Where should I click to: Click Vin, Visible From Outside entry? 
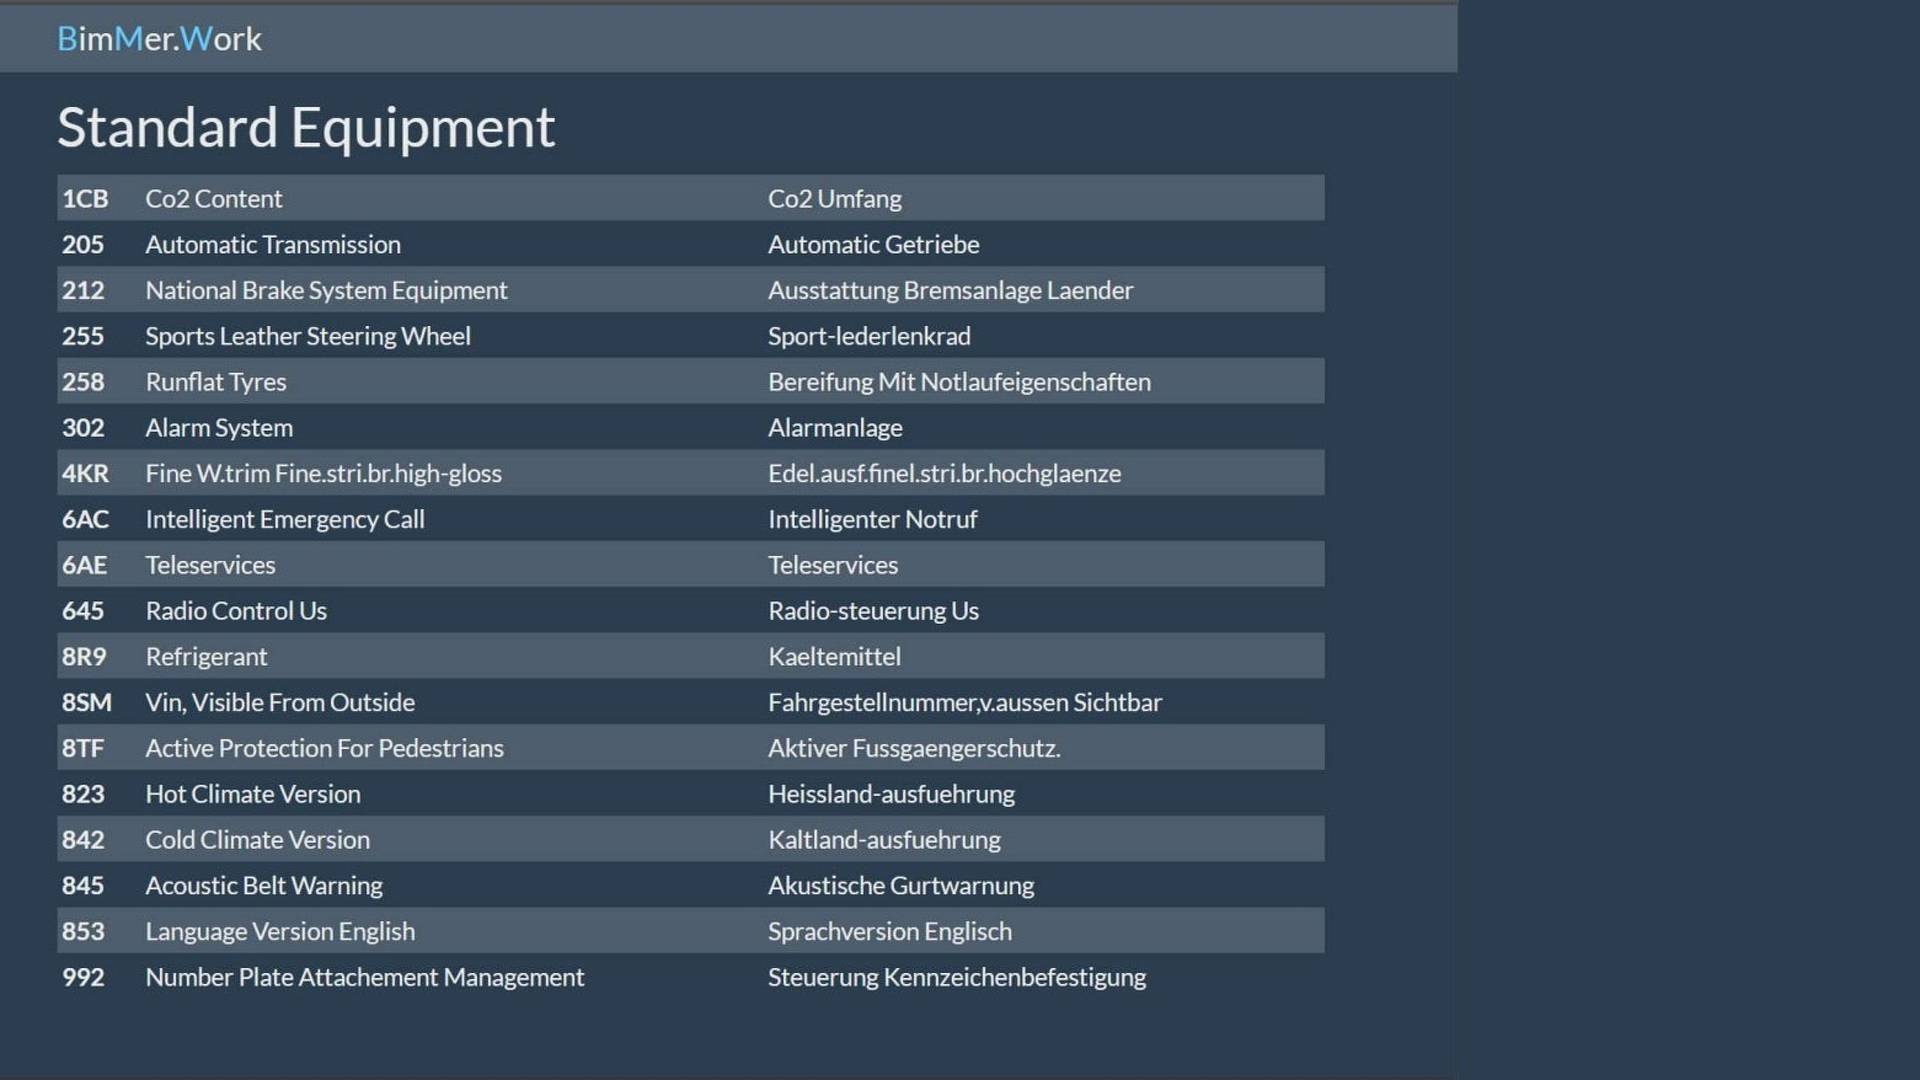(x=279, y=703)
